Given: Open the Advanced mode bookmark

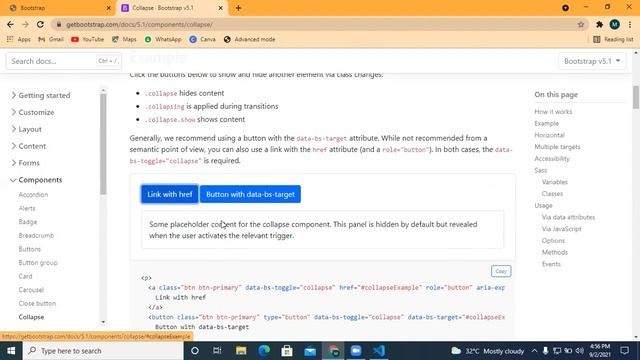Looking at the screenshot, I should coord(249,39).
